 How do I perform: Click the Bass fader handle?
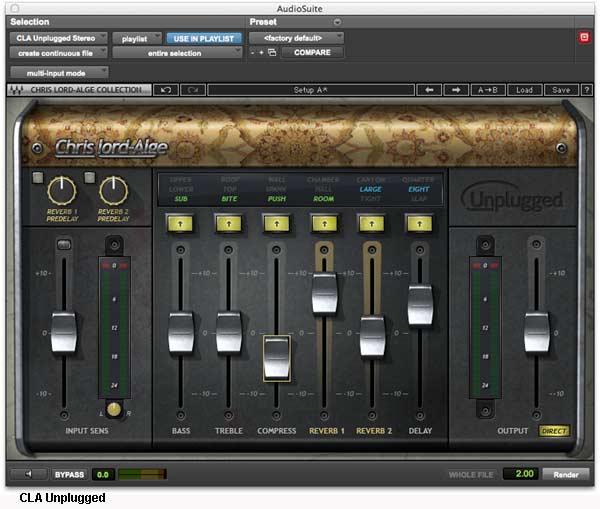181,333
